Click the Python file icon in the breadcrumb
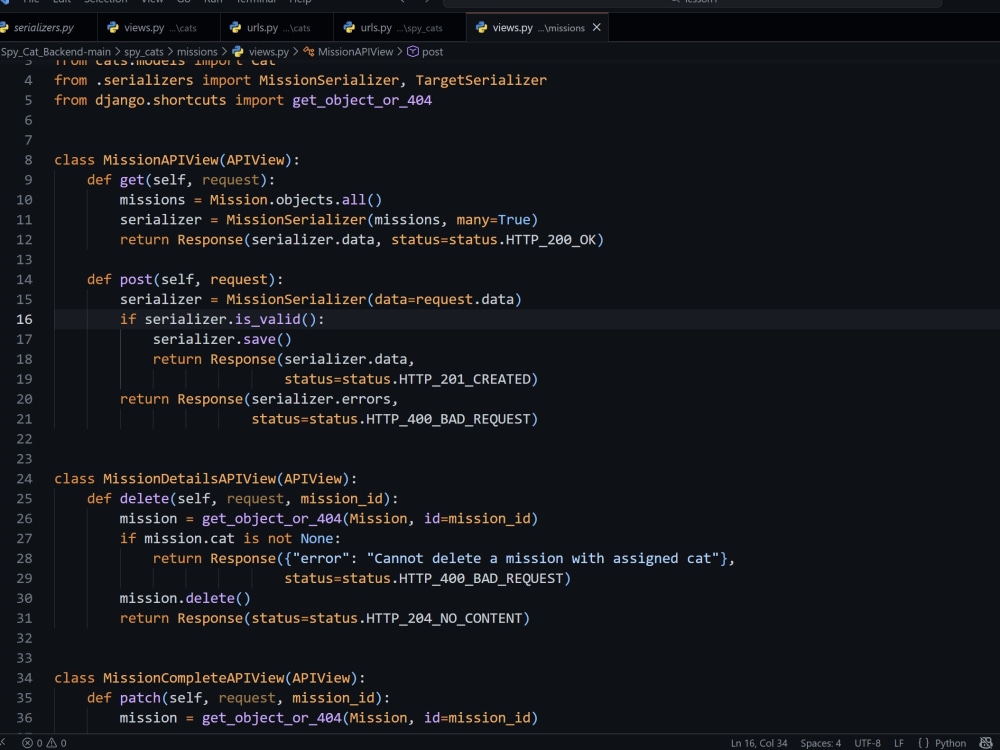 (238, 52)
